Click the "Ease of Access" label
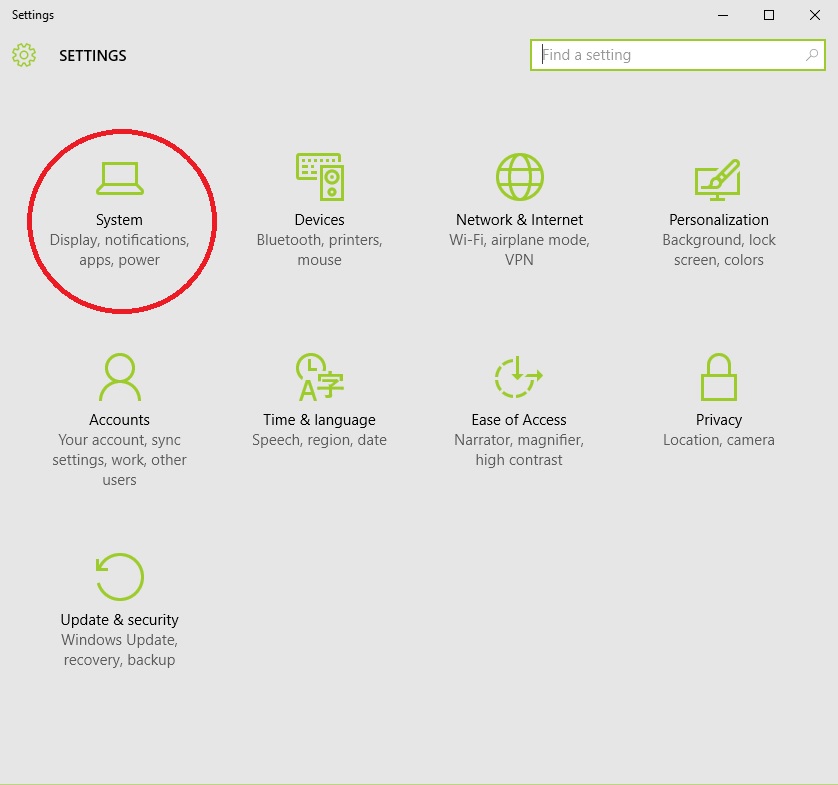This screenshot has height=785, width=838. point(519,419)
